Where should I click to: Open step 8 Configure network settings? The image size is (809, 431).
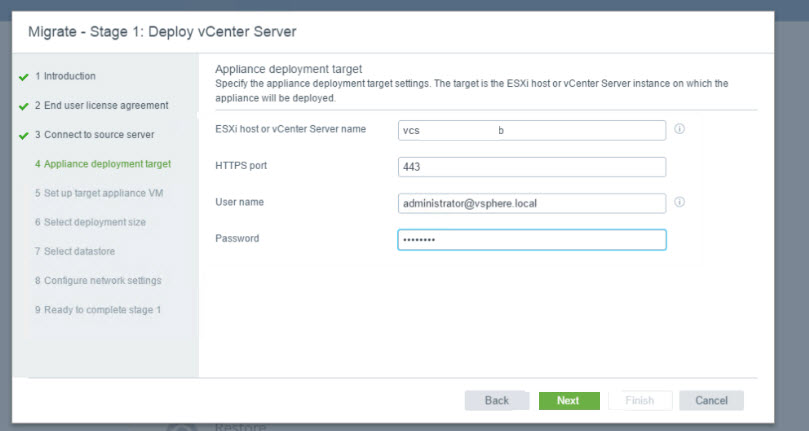(x=97, y=280)
